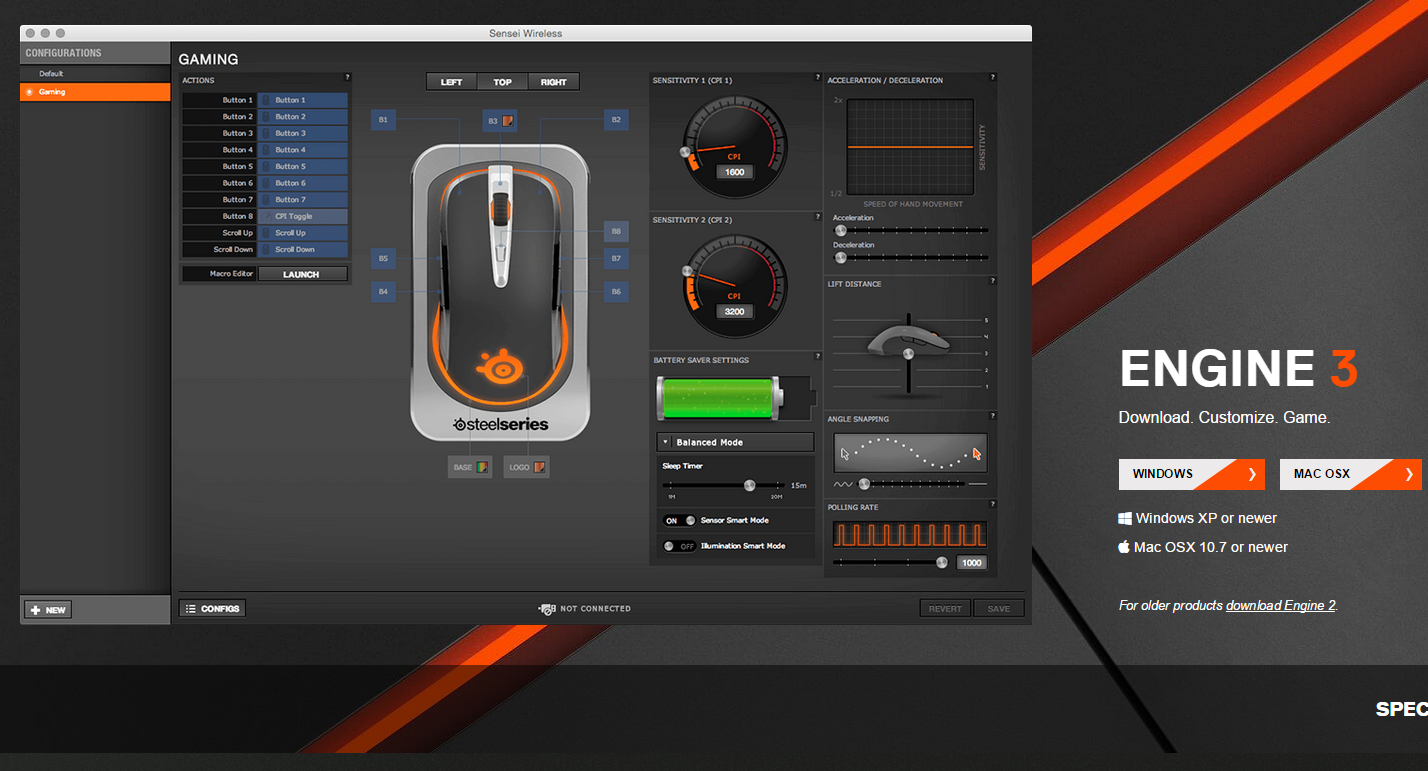The width and height of the screenshot is (1428, 771).
Task: Click the Windows logo icon
Action: pos(1125,518)
